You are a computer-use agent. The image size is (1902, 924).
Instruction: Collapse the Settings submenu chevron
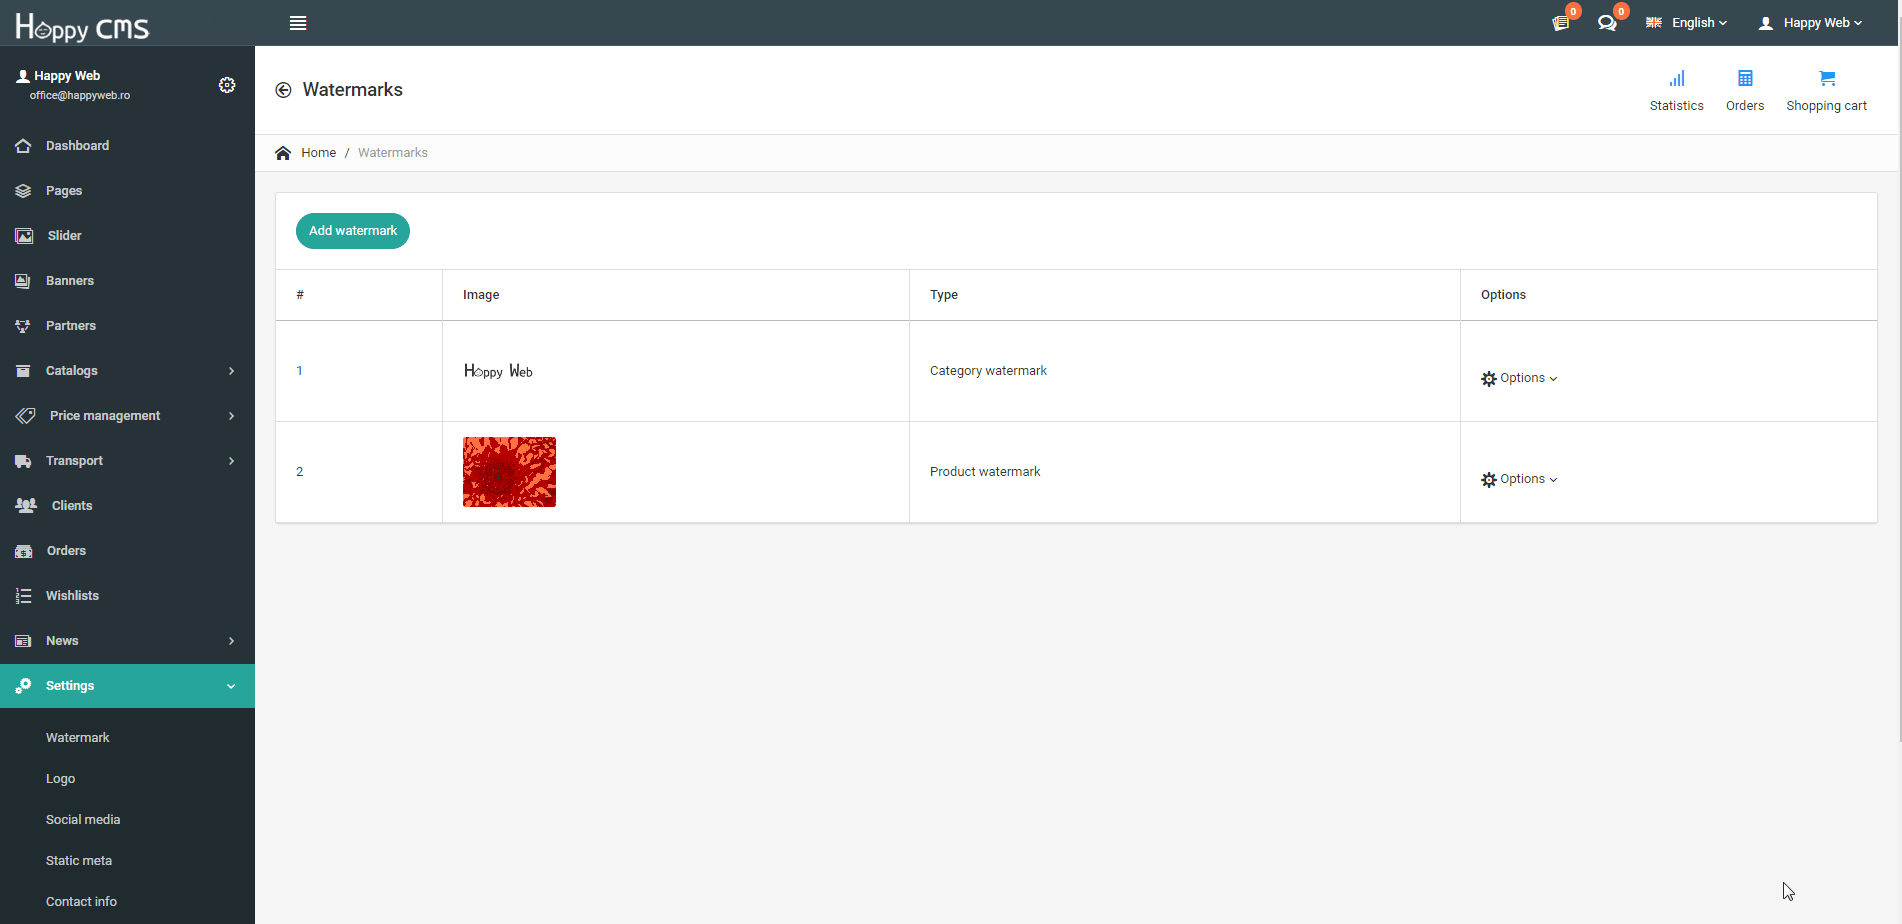[231, 686]
